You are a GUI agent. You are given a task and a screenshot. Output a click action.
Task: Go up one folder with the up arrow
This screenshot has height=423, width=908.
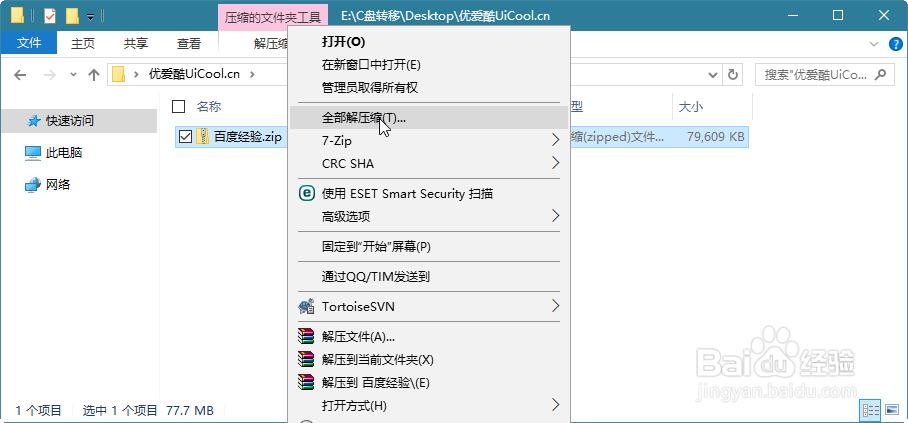point(94,74)
